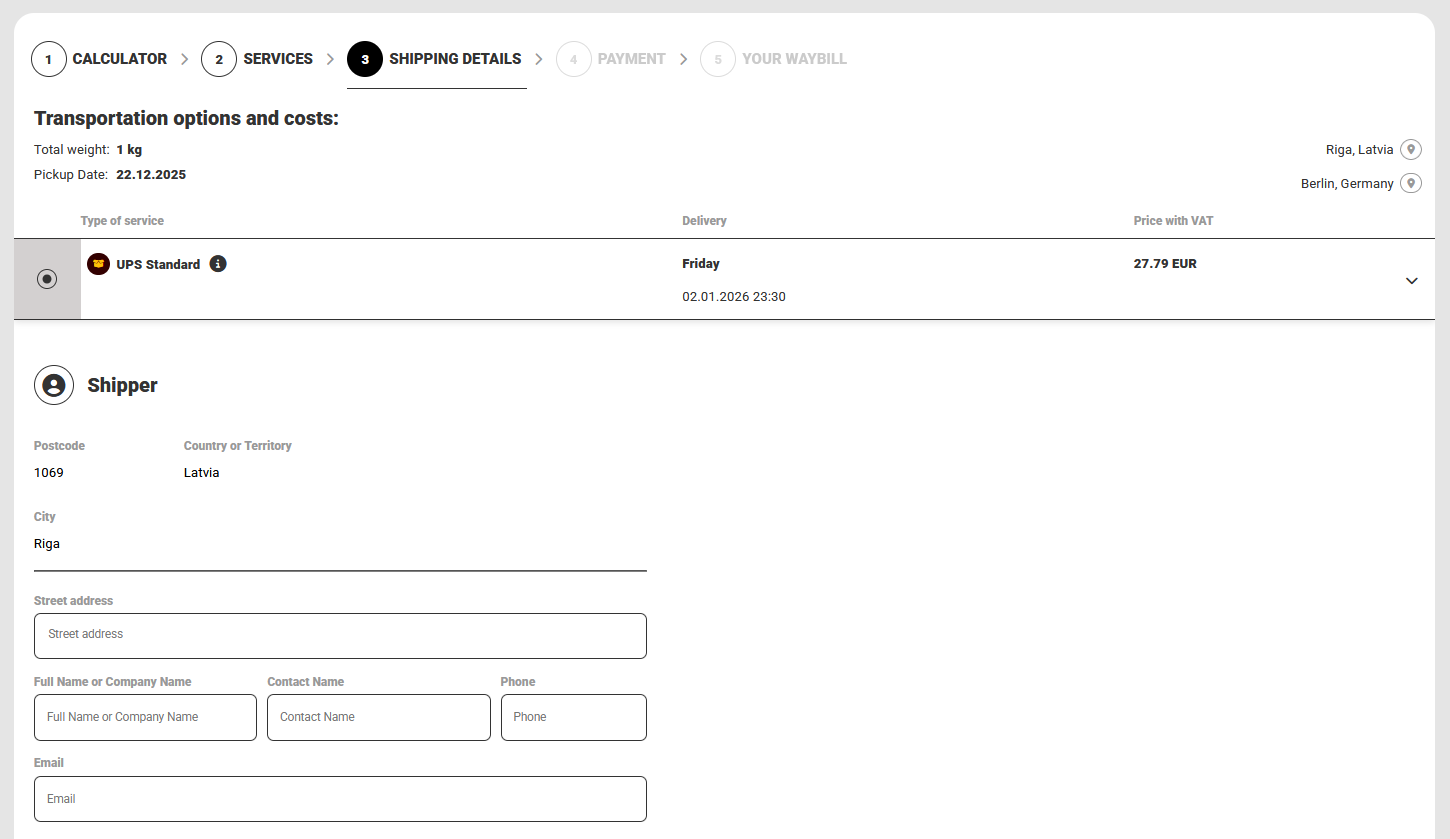Click the UPS Standard info icon
The width and height of the screenshot is (1450, 839).
point(218,264)
